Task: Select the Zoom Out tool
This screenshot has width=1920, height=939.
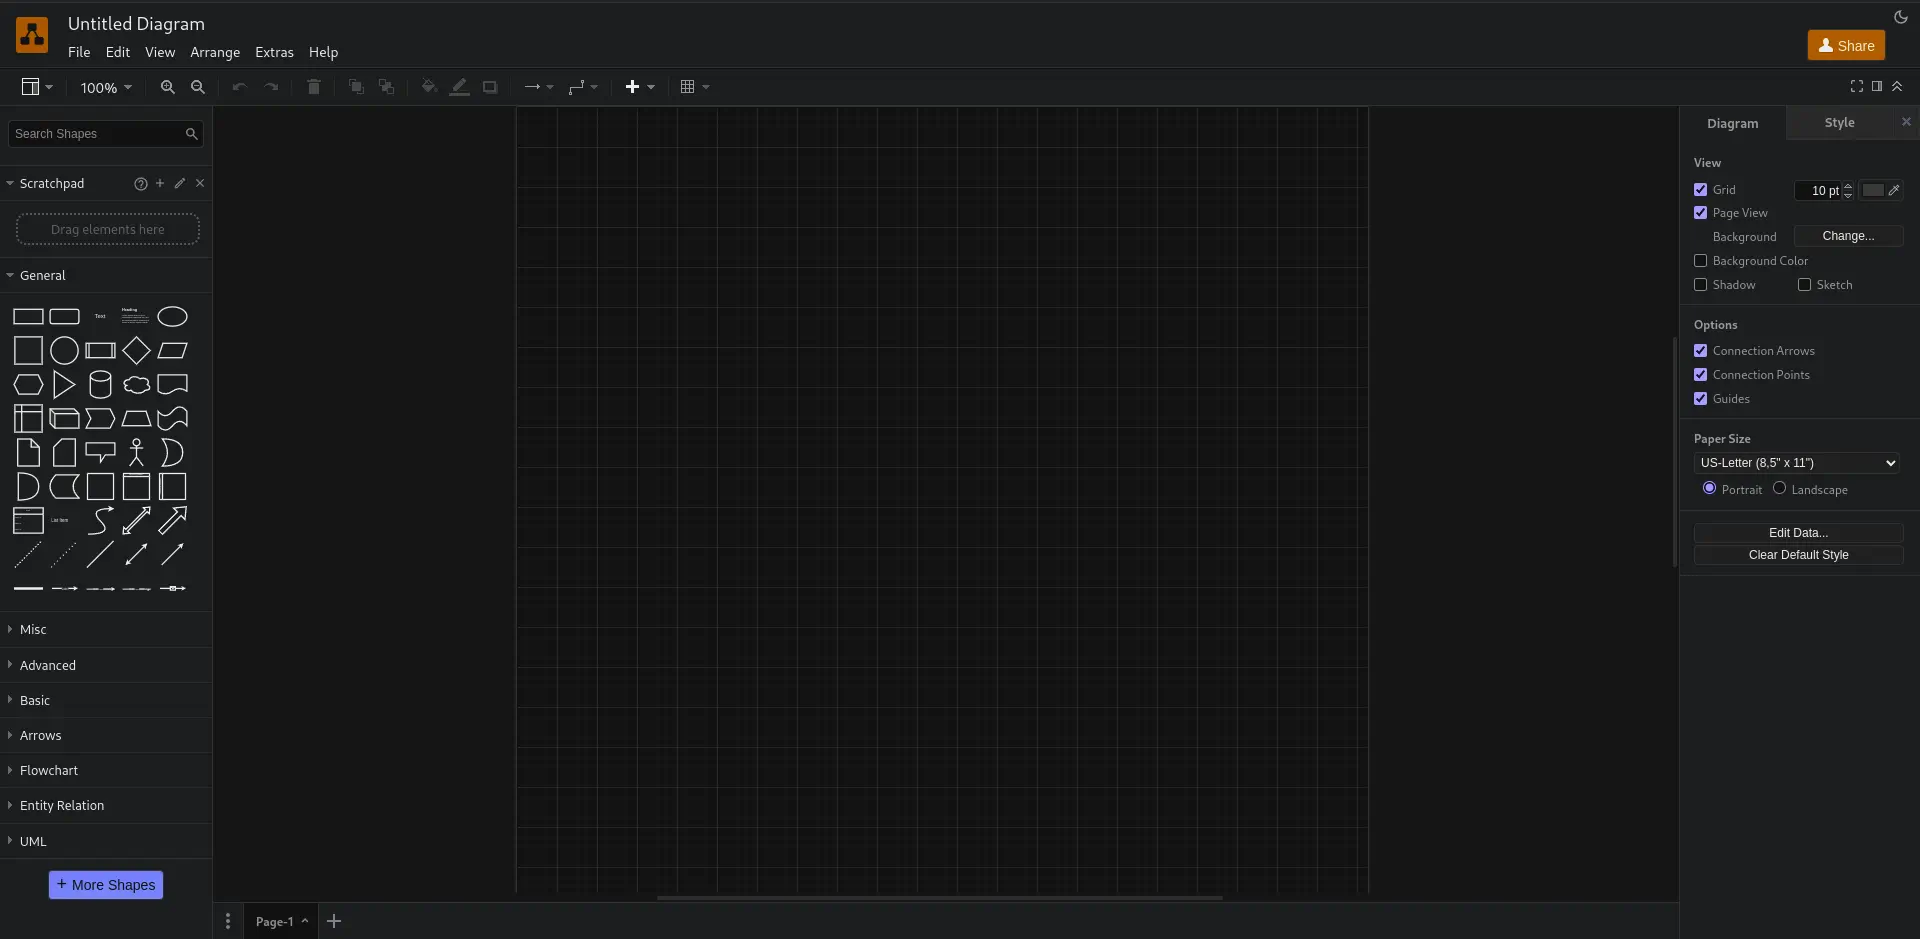Action: (x=198, y=87)
